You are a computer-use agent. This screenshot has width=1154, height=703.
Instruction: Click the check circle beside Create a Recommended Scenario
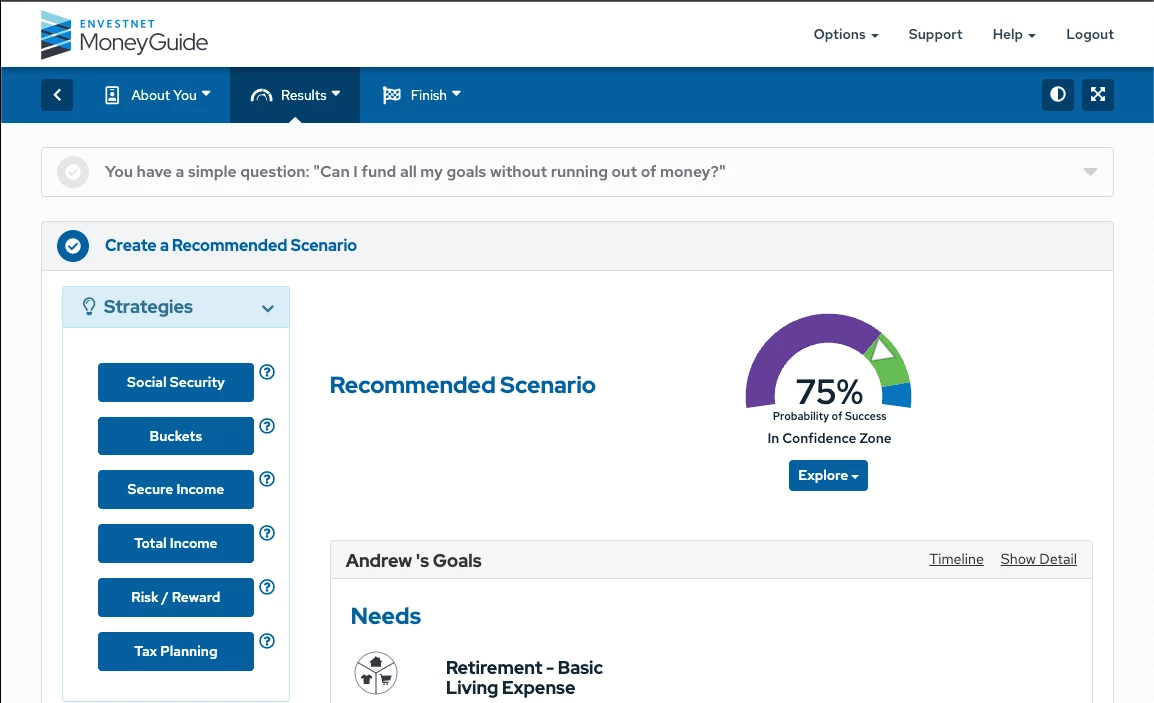coord(73,246)
